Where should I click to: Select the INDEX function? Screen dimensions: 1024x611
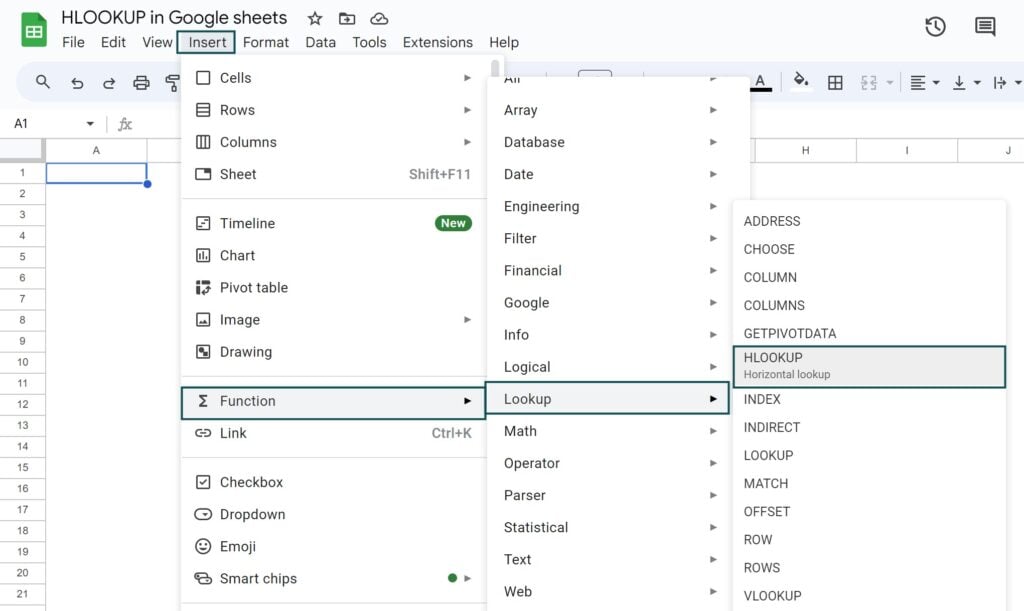coord(869,399)
